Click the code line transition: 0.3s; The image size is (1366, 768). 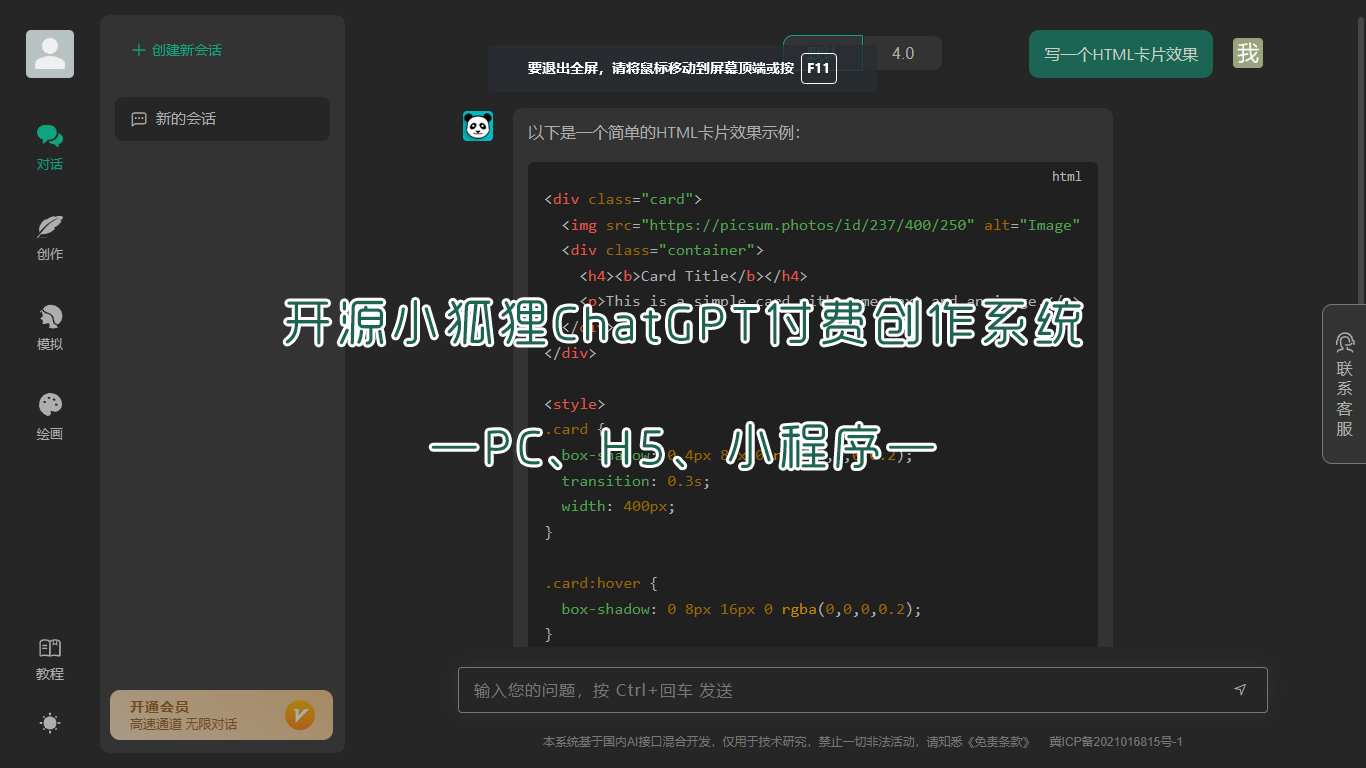[x=636, y=481]
